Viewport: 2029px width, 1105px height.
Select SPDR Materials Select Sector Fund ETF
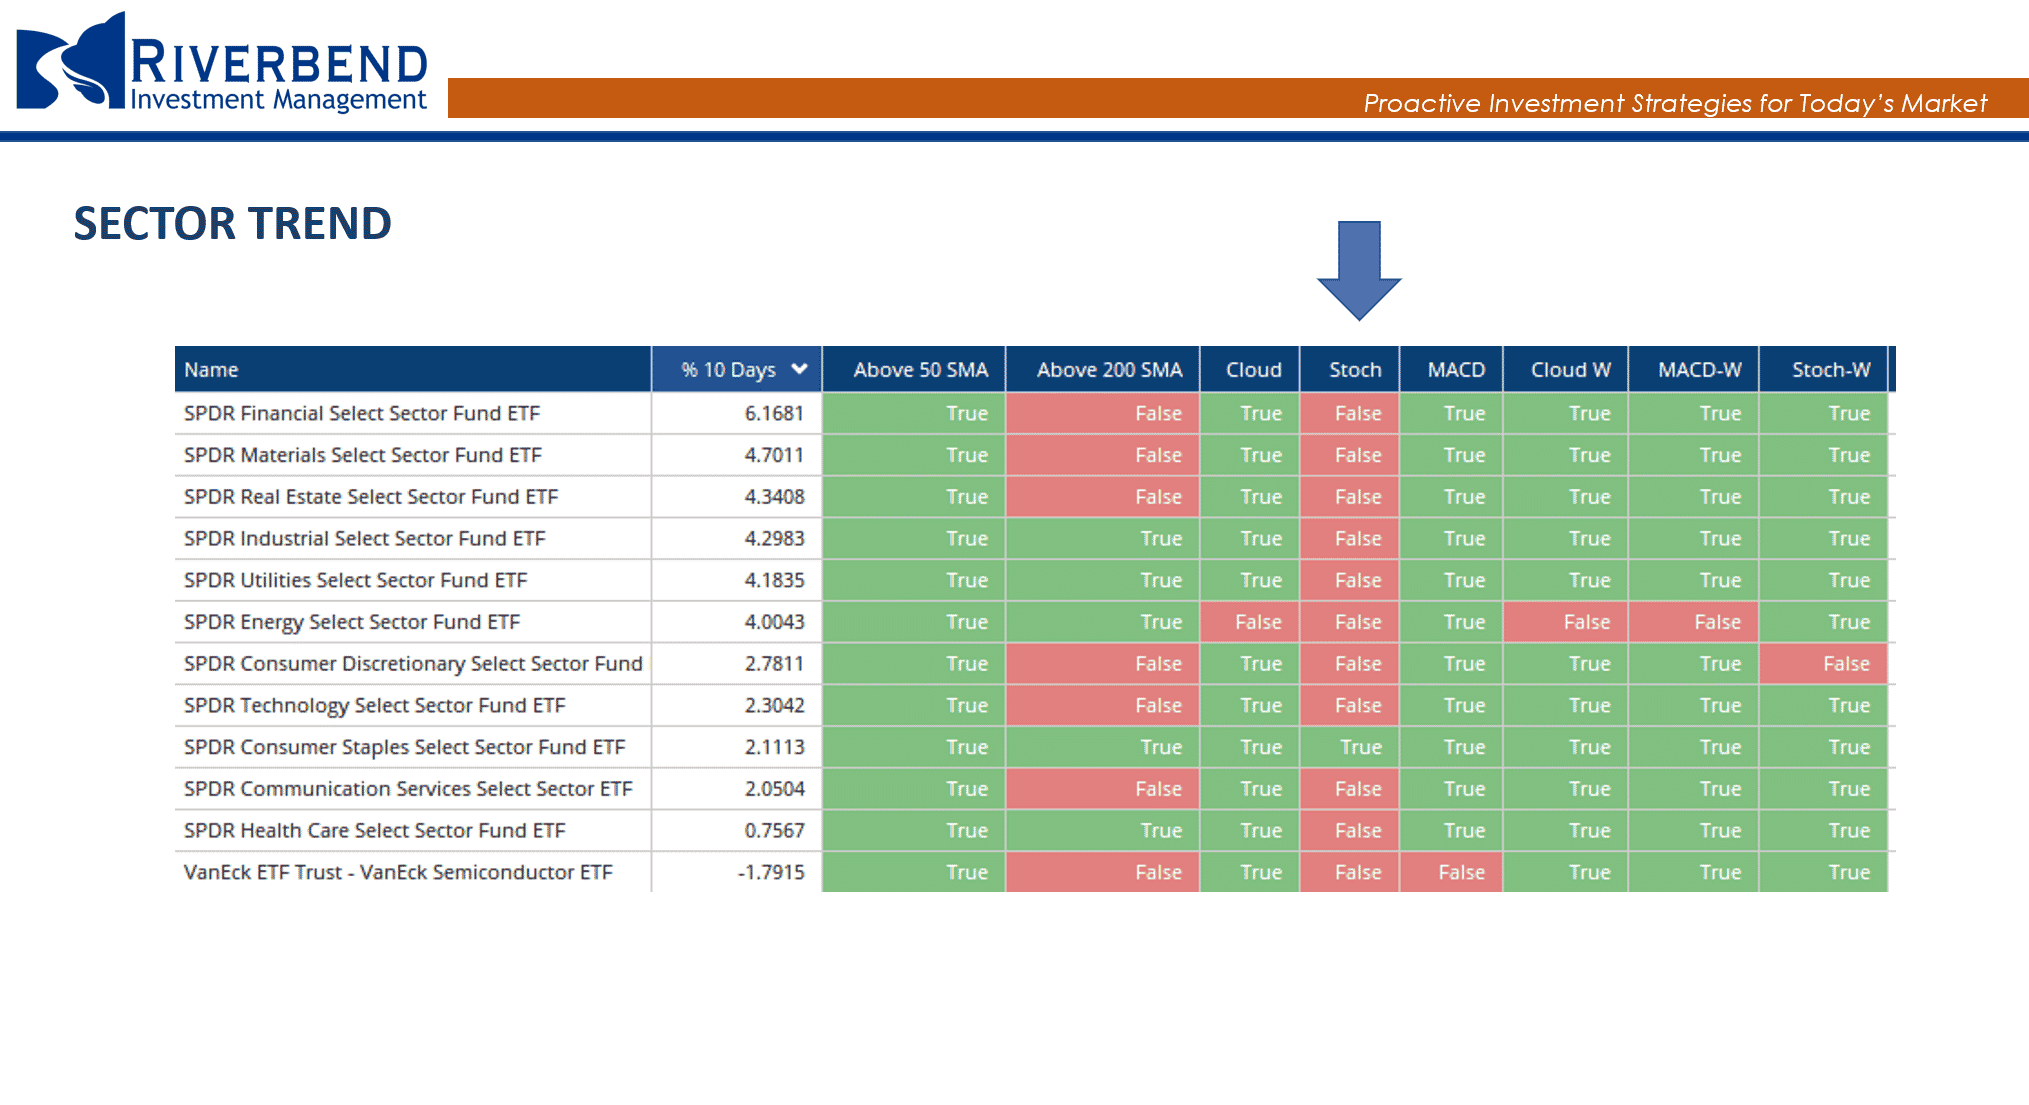click(363, 455)
